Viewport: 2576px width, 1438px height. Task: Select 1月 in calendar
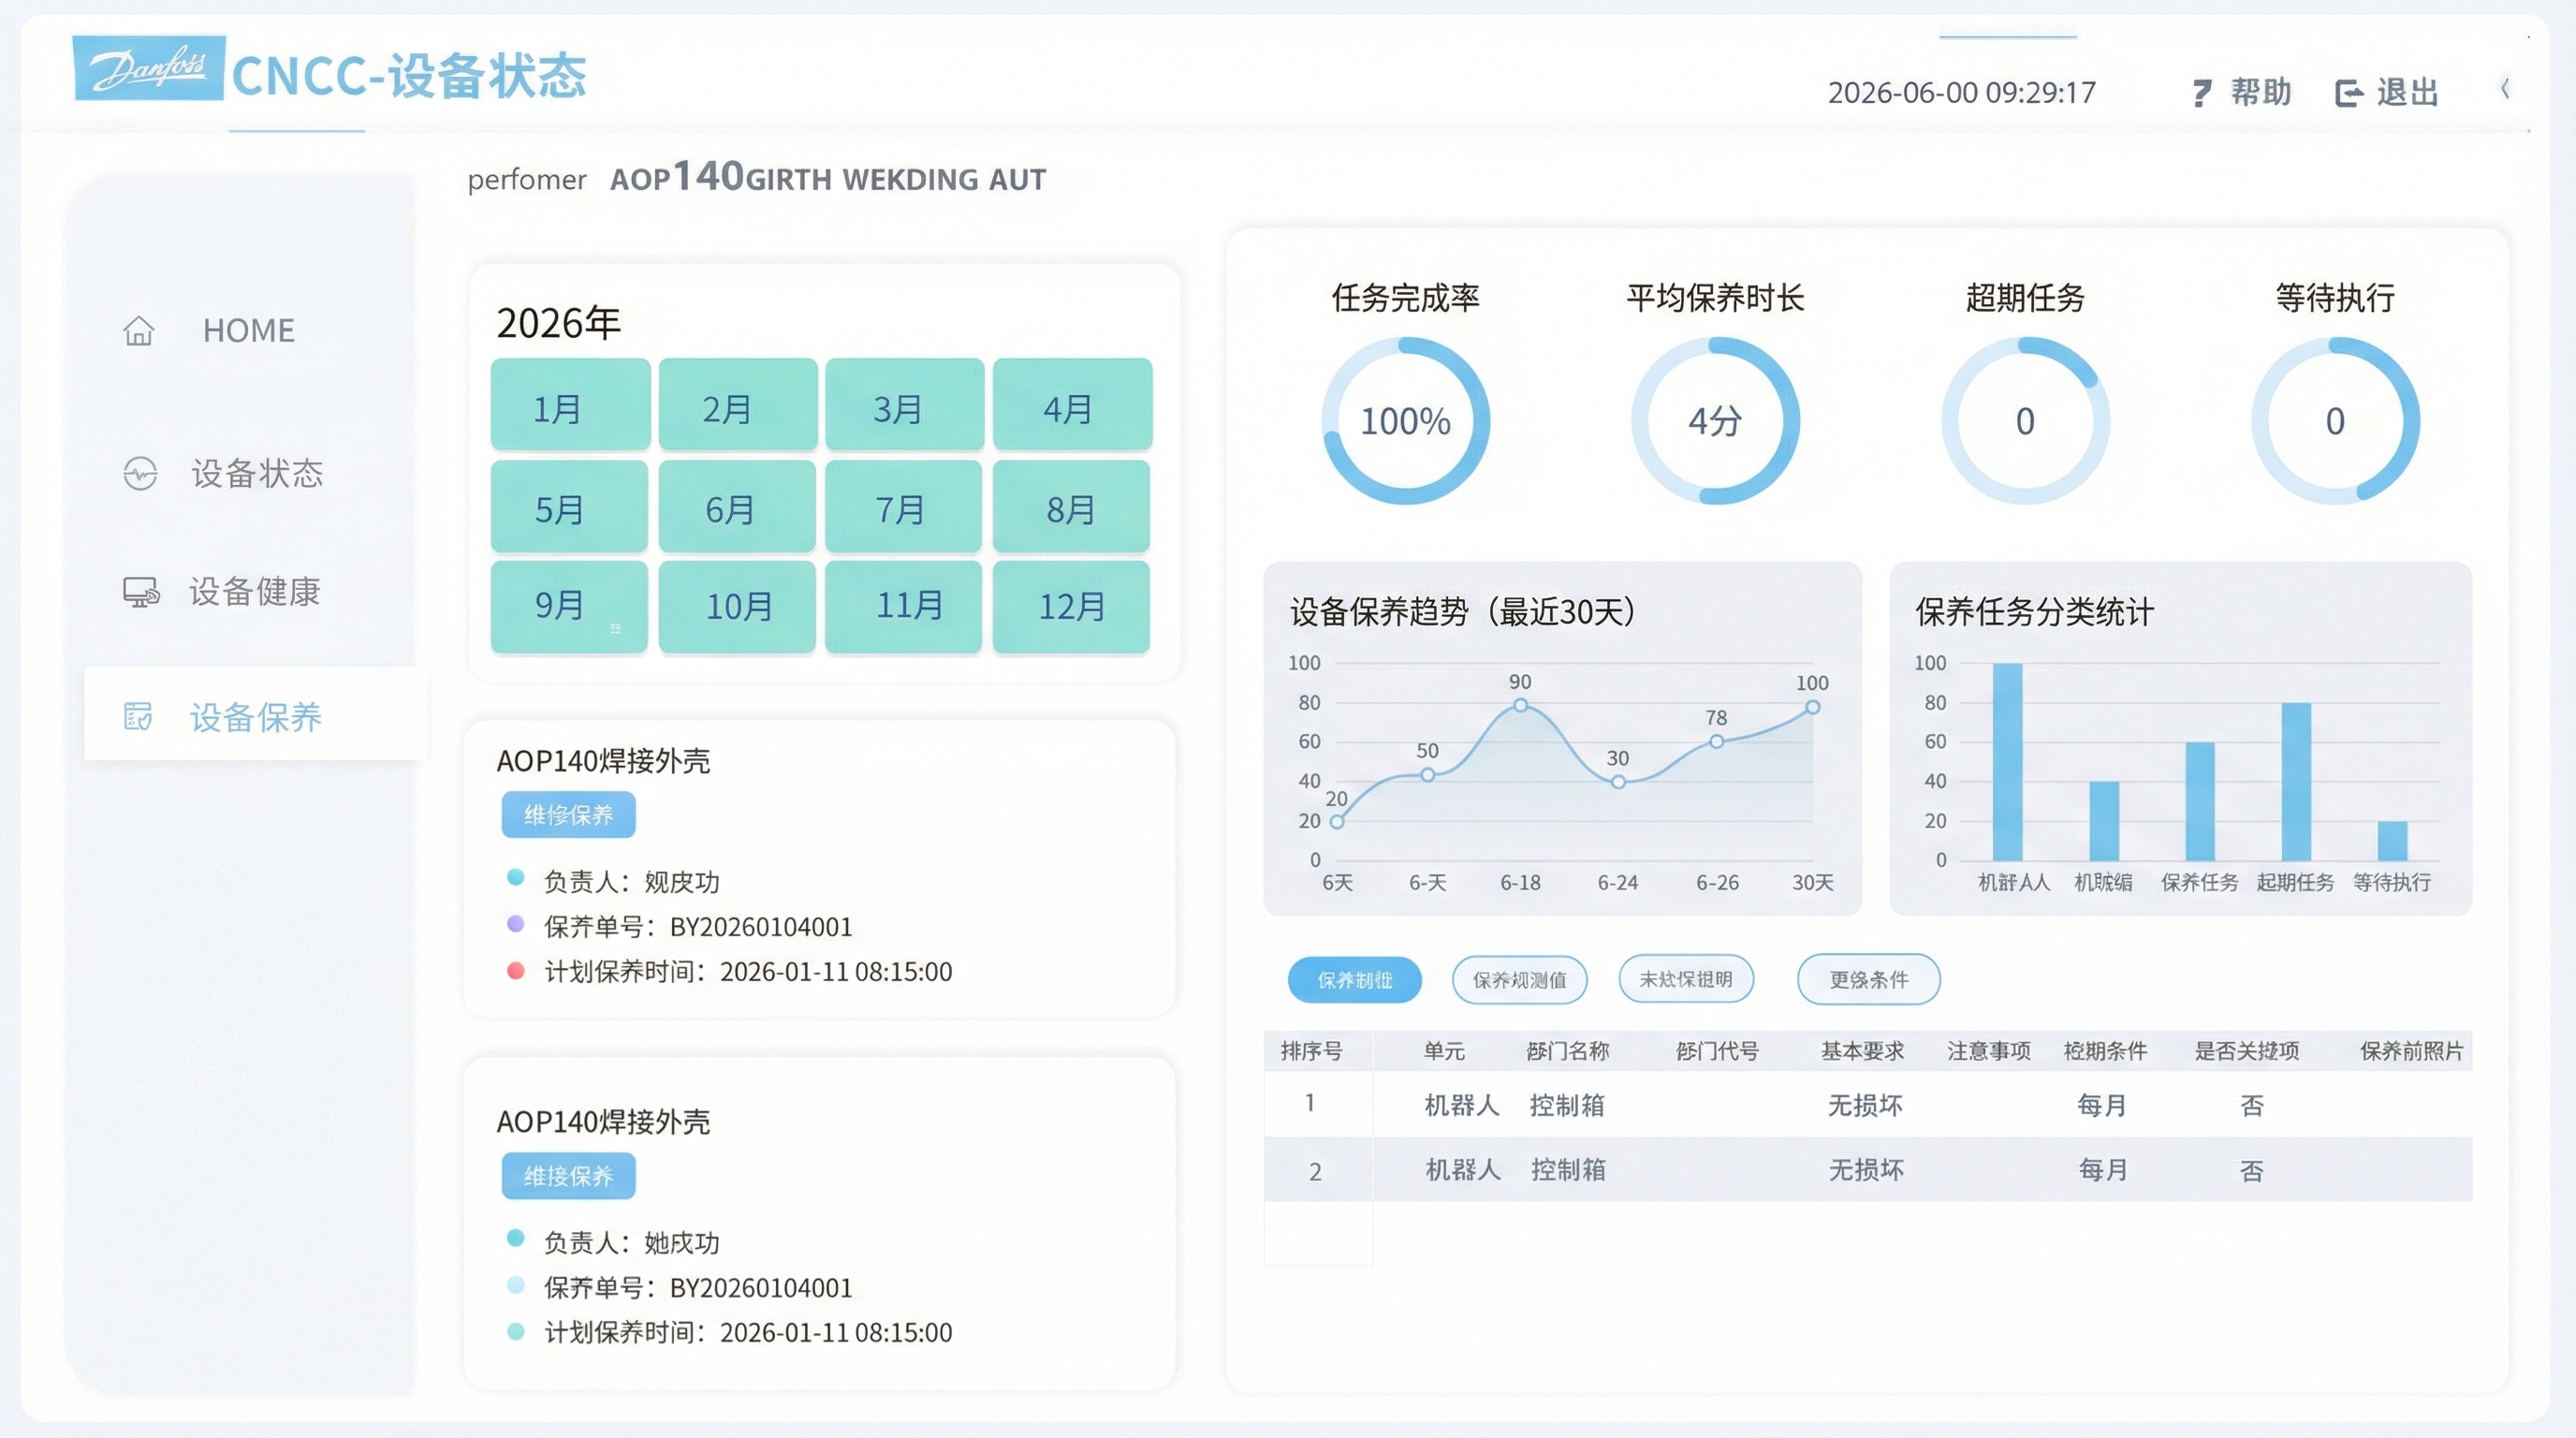click(570, 405)
